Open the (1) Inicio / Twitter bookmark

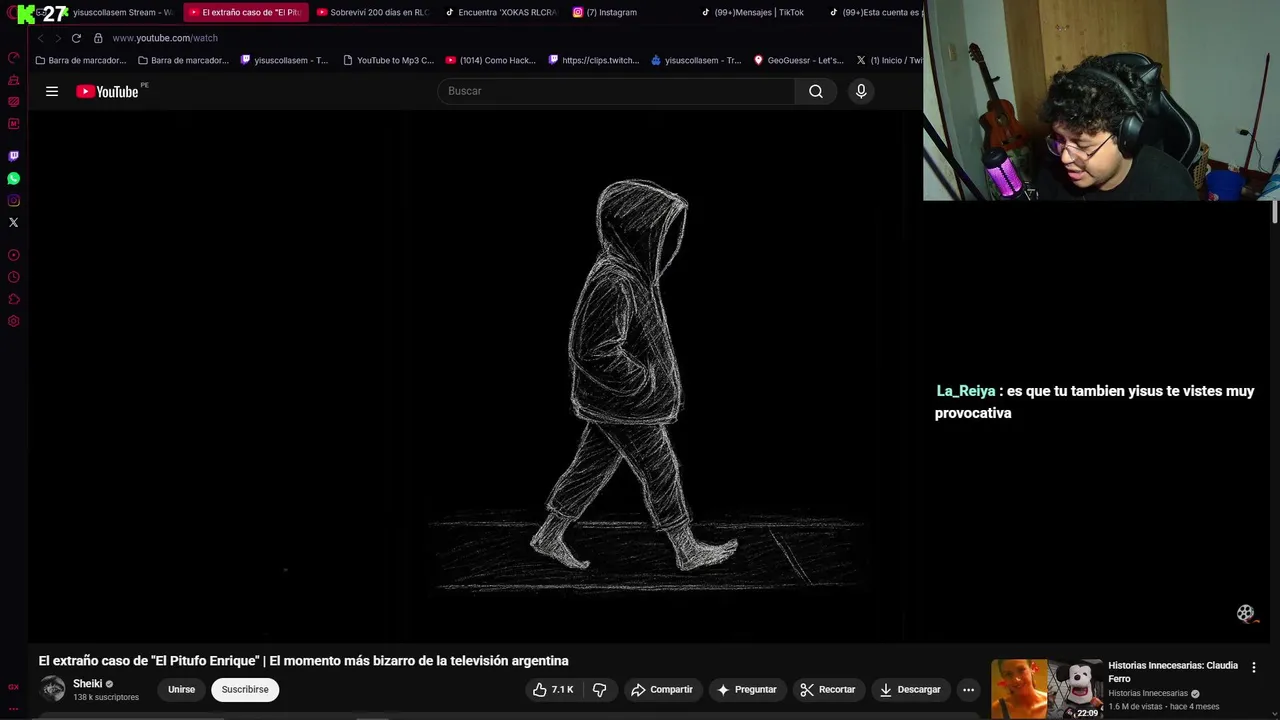[890, 60]
